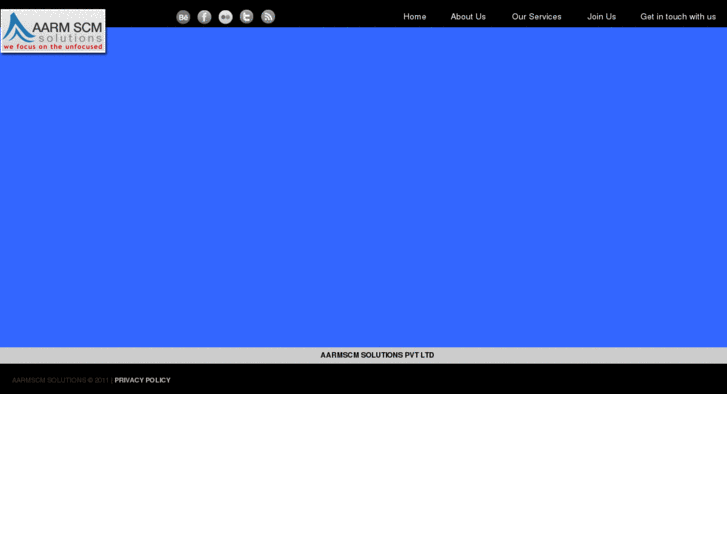Open the Privacy Policy link
727x545 pixels.
point(142,380)
